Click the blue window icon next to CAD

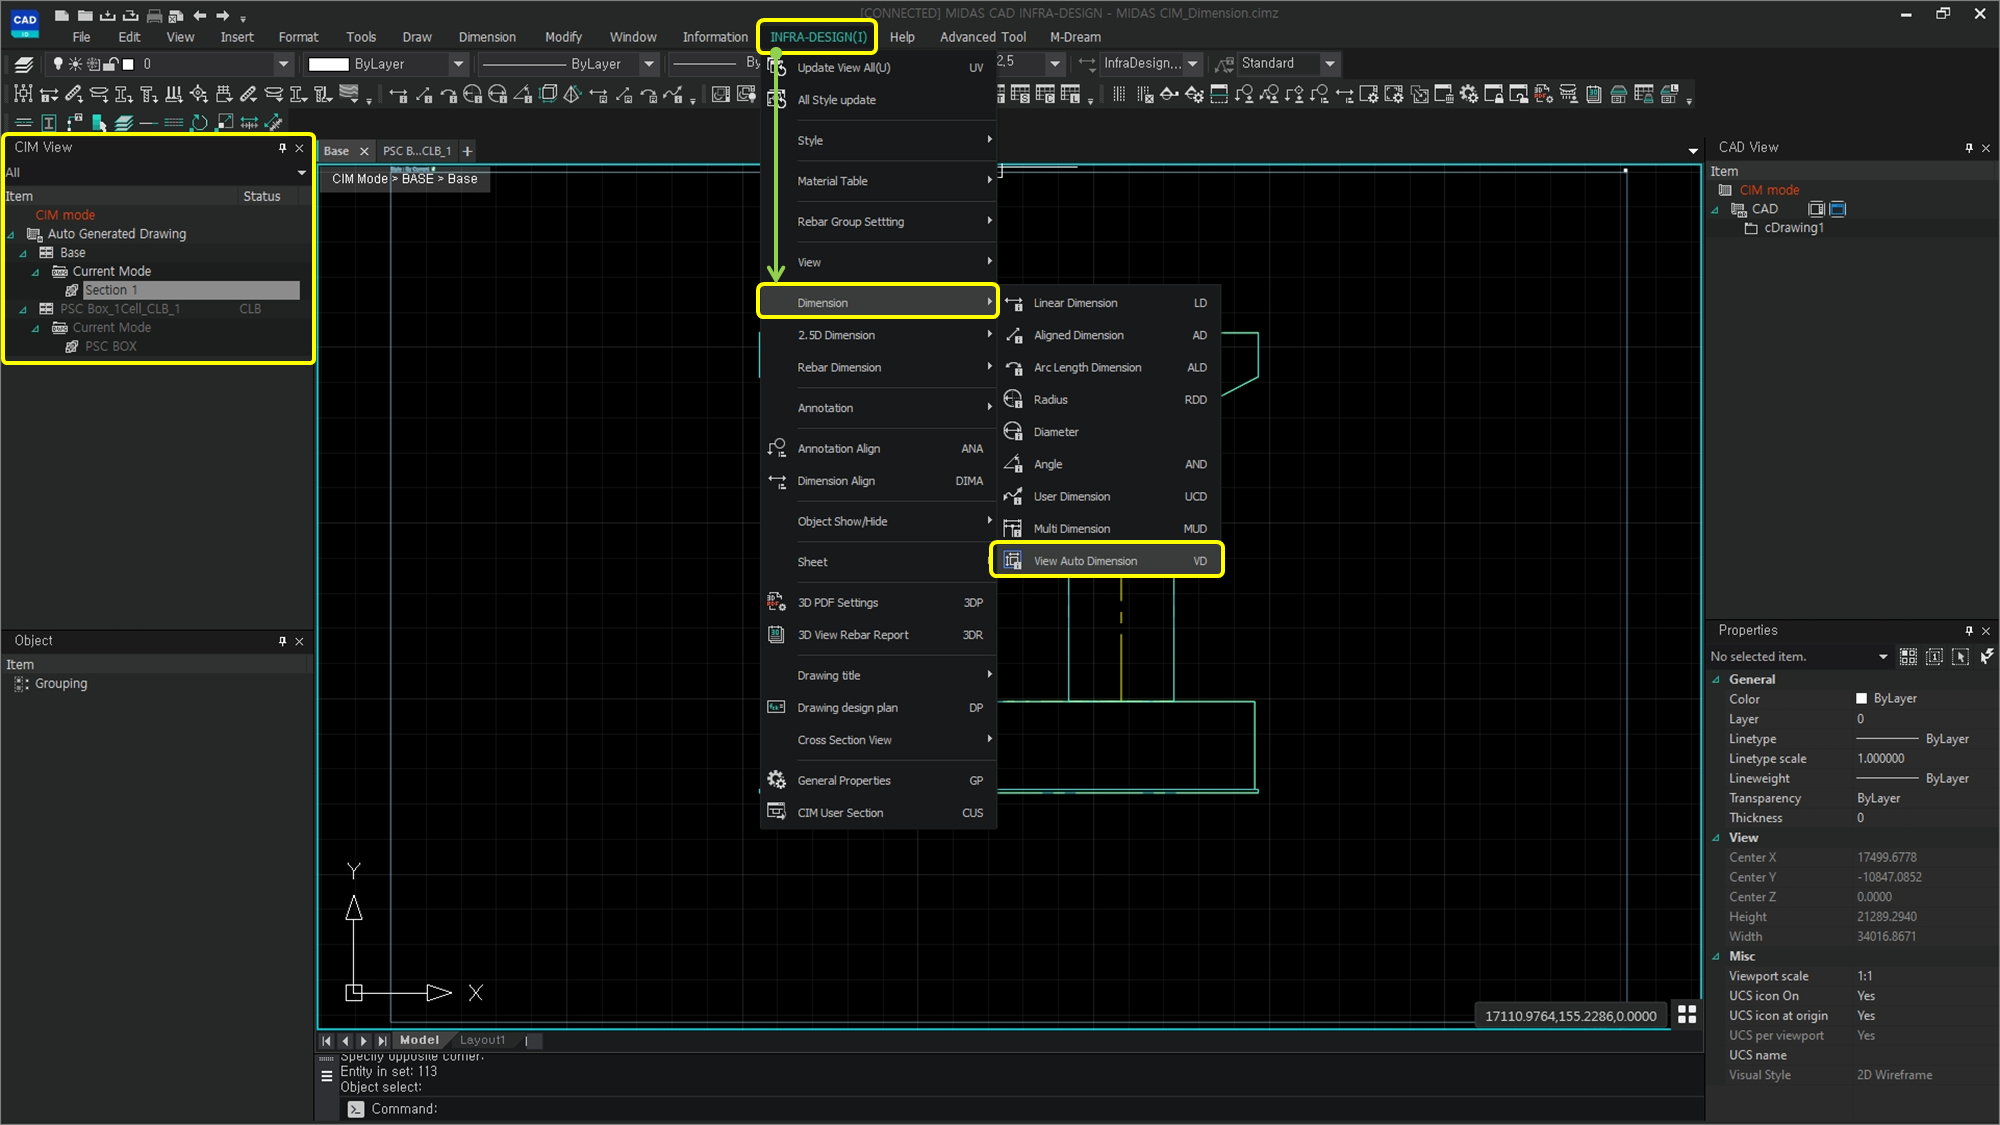[1838, 209]
